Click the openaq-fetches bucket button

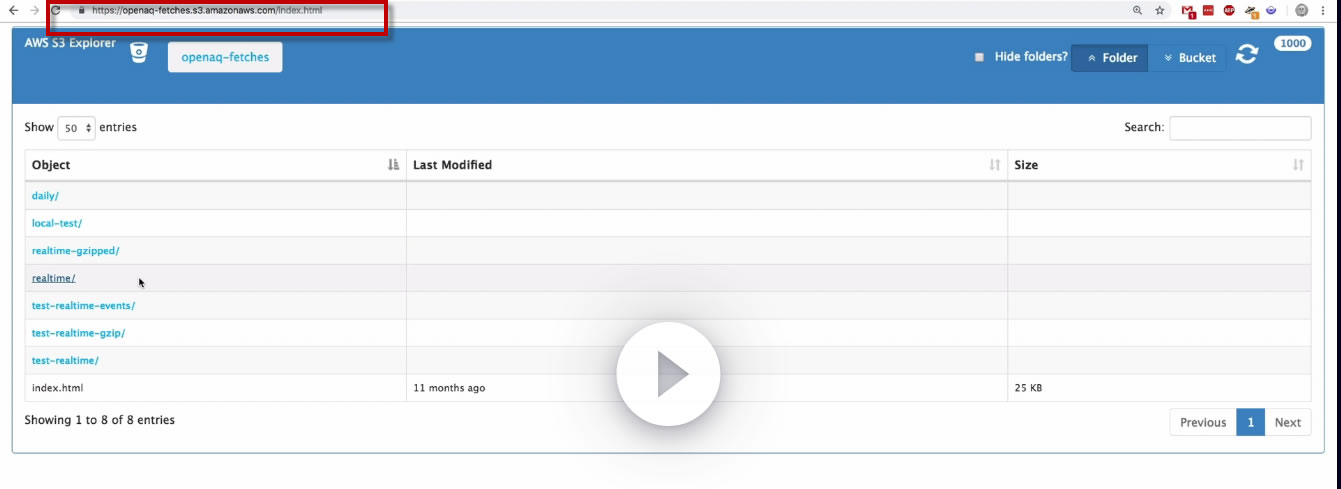(225, 57)
